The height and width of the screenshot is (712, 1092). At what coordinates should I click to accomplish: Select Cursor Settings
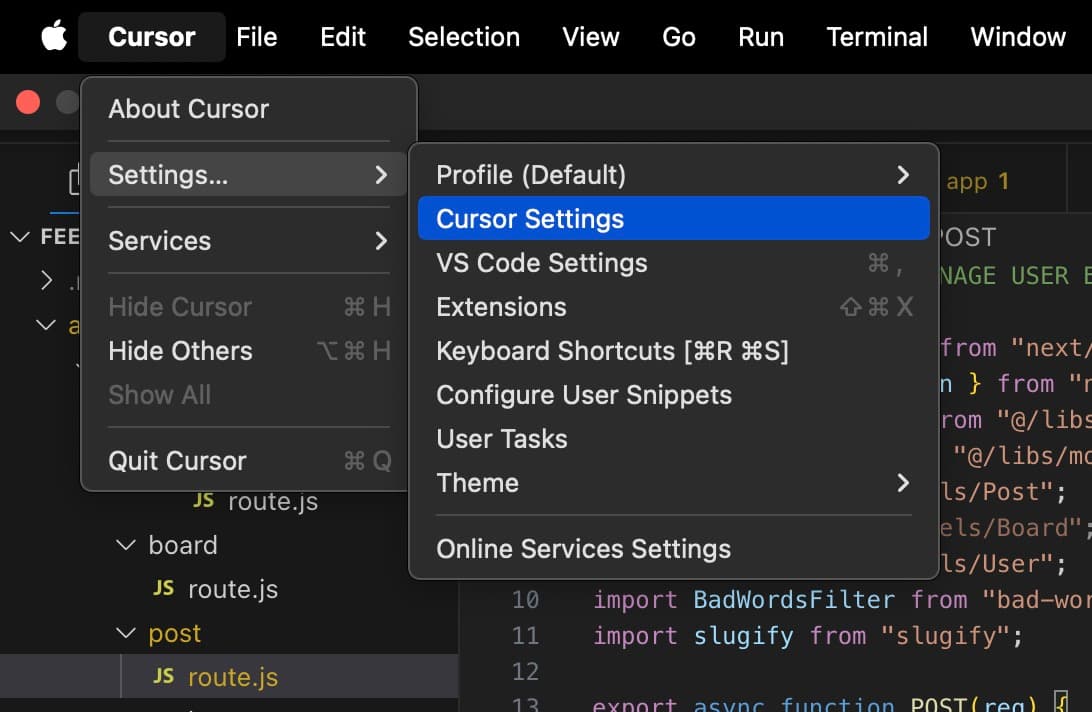tap(673, 219)
